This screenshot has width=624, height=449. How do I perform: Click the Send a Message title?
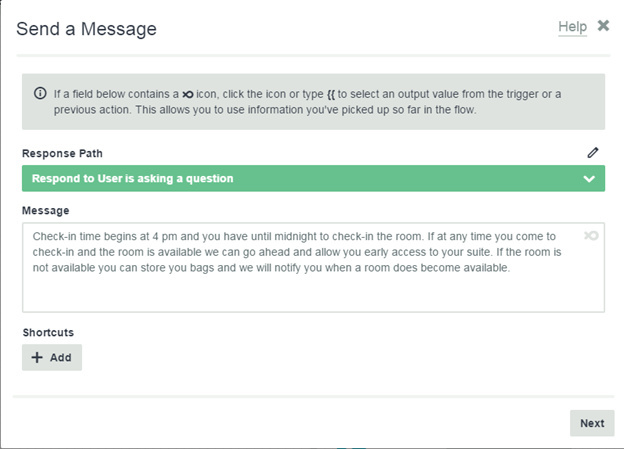(x=86, y=29)
